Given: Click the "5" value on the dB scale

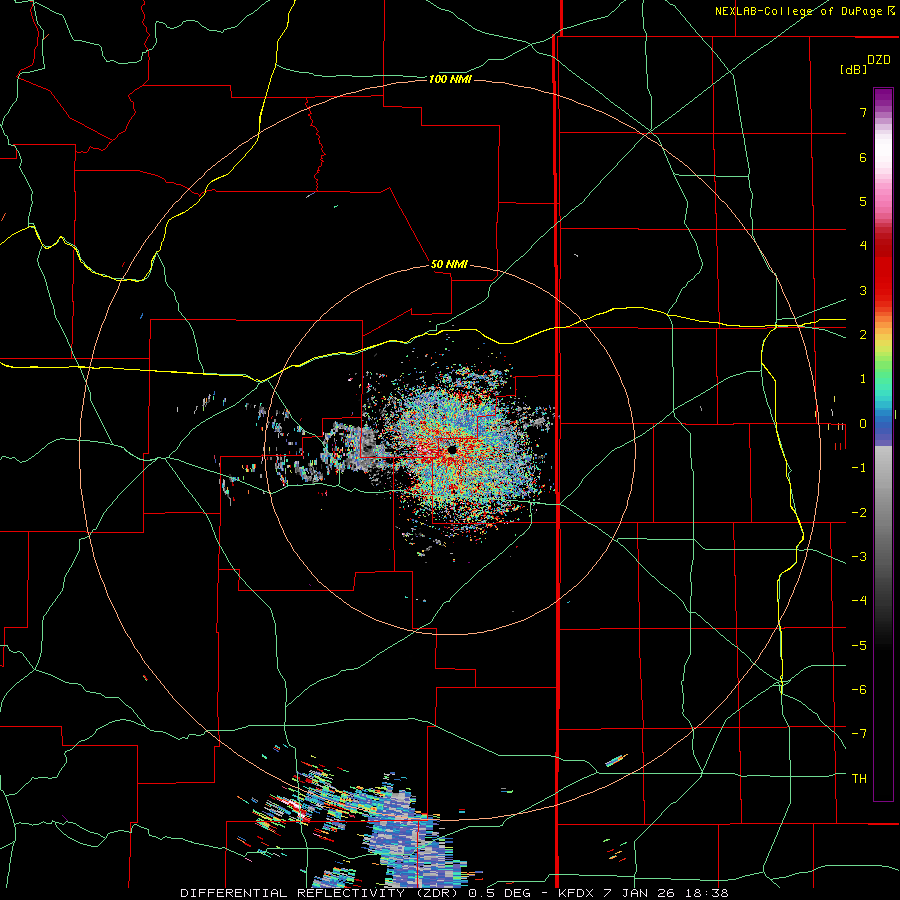Looking at the screenshot, I should [863, 201].
